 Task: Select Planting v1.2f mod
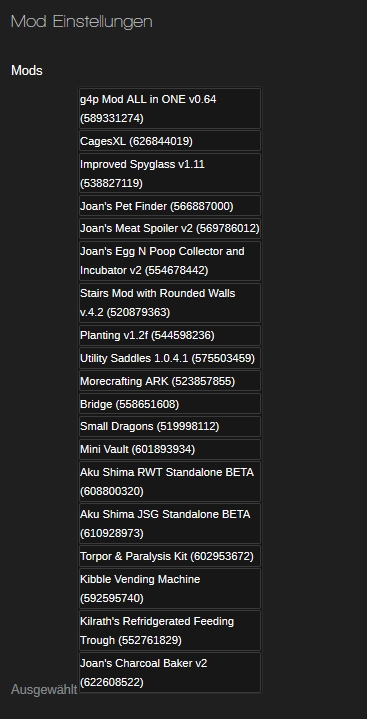click(x=170, y=335)
